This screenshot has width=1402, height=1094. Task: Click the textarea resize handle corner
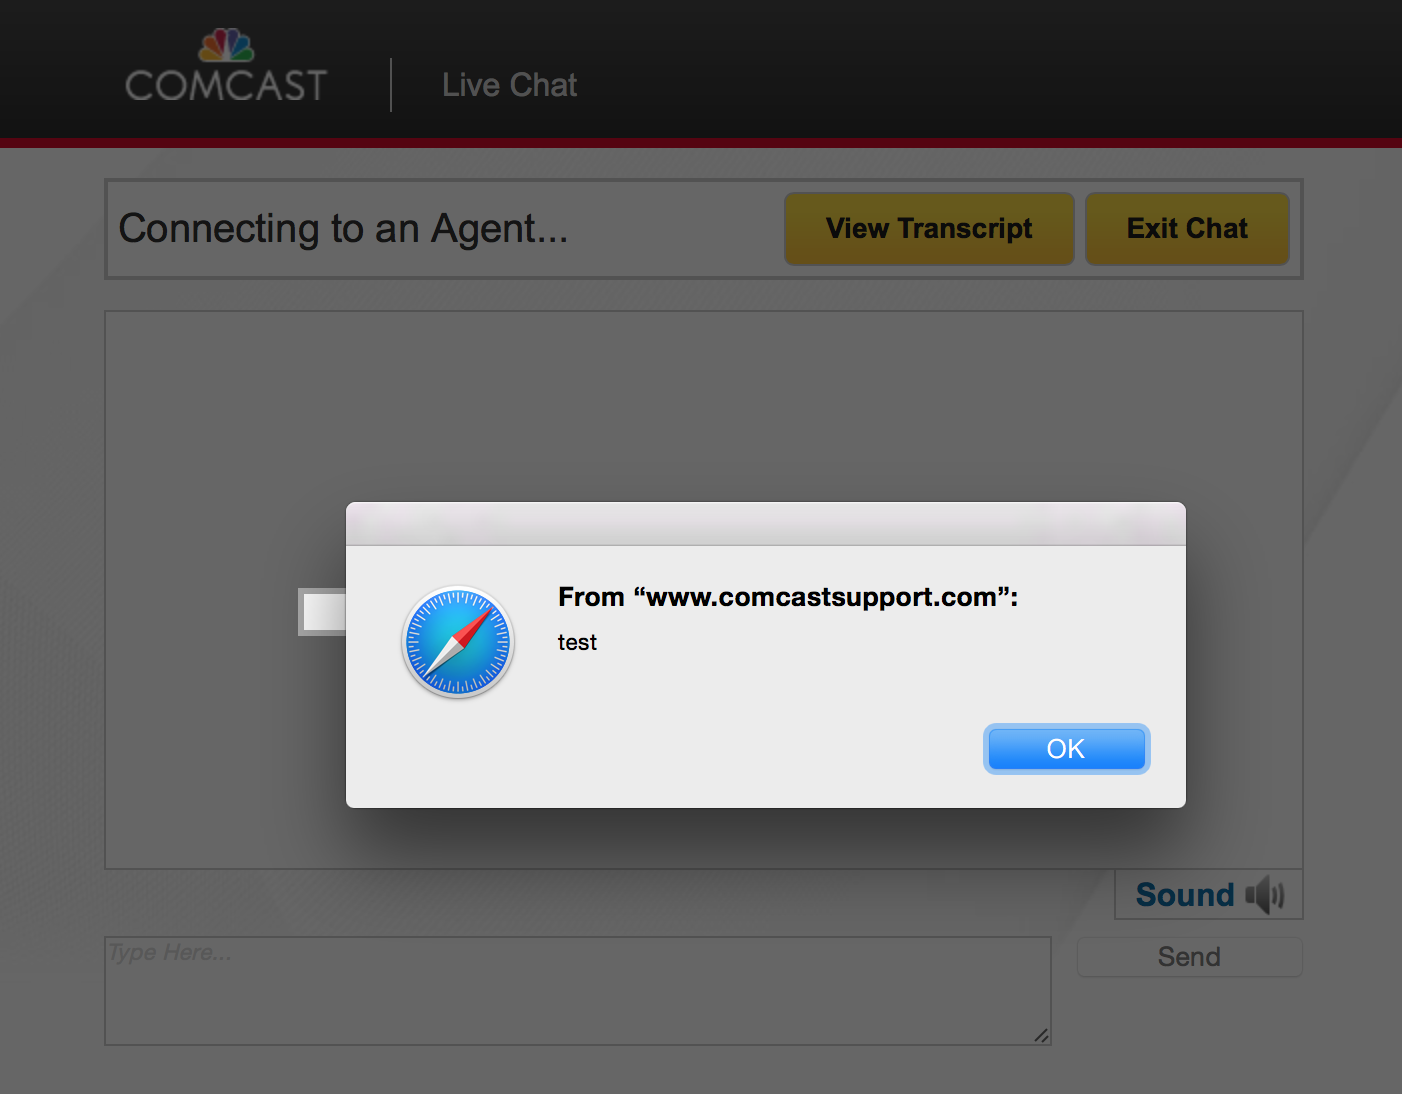point(1041,1035)
